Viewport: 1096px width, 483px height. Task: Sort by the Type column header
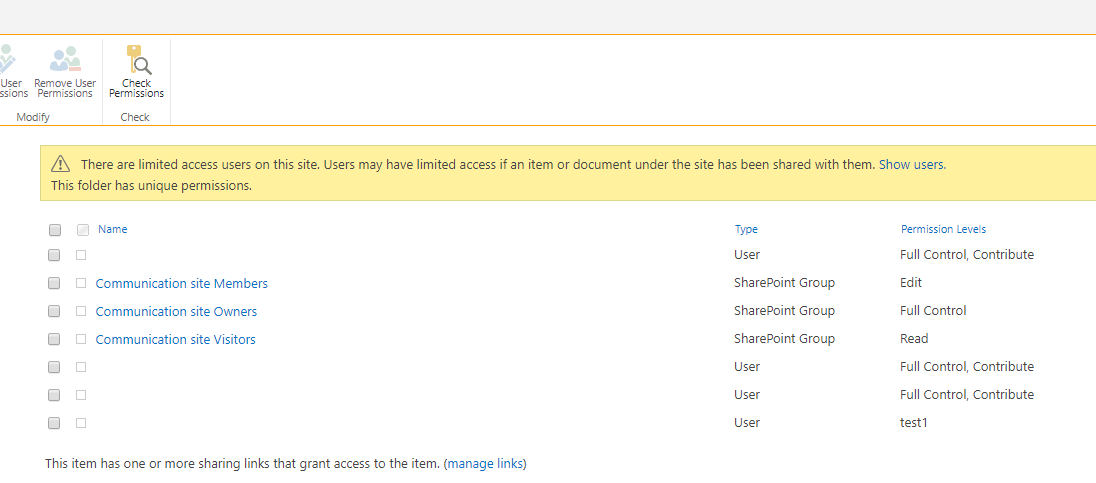click(746, 229)
